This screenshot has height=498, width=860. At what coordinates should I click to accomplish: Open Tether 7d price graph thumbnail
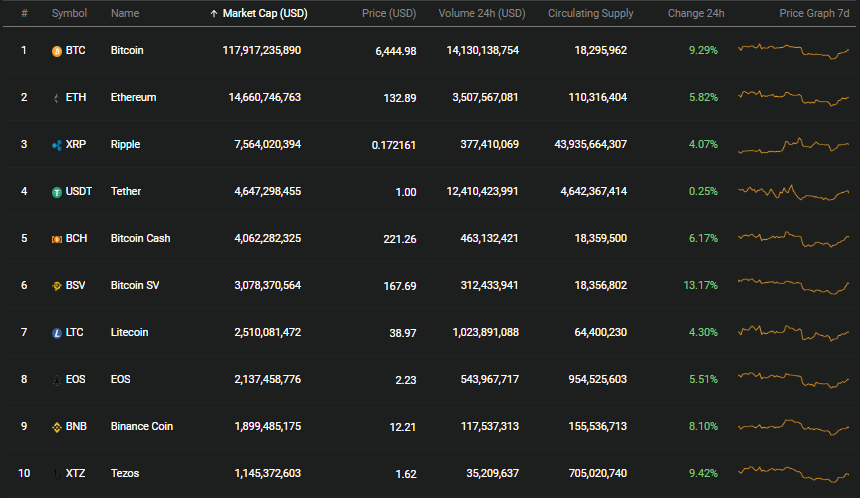[793, 193]
